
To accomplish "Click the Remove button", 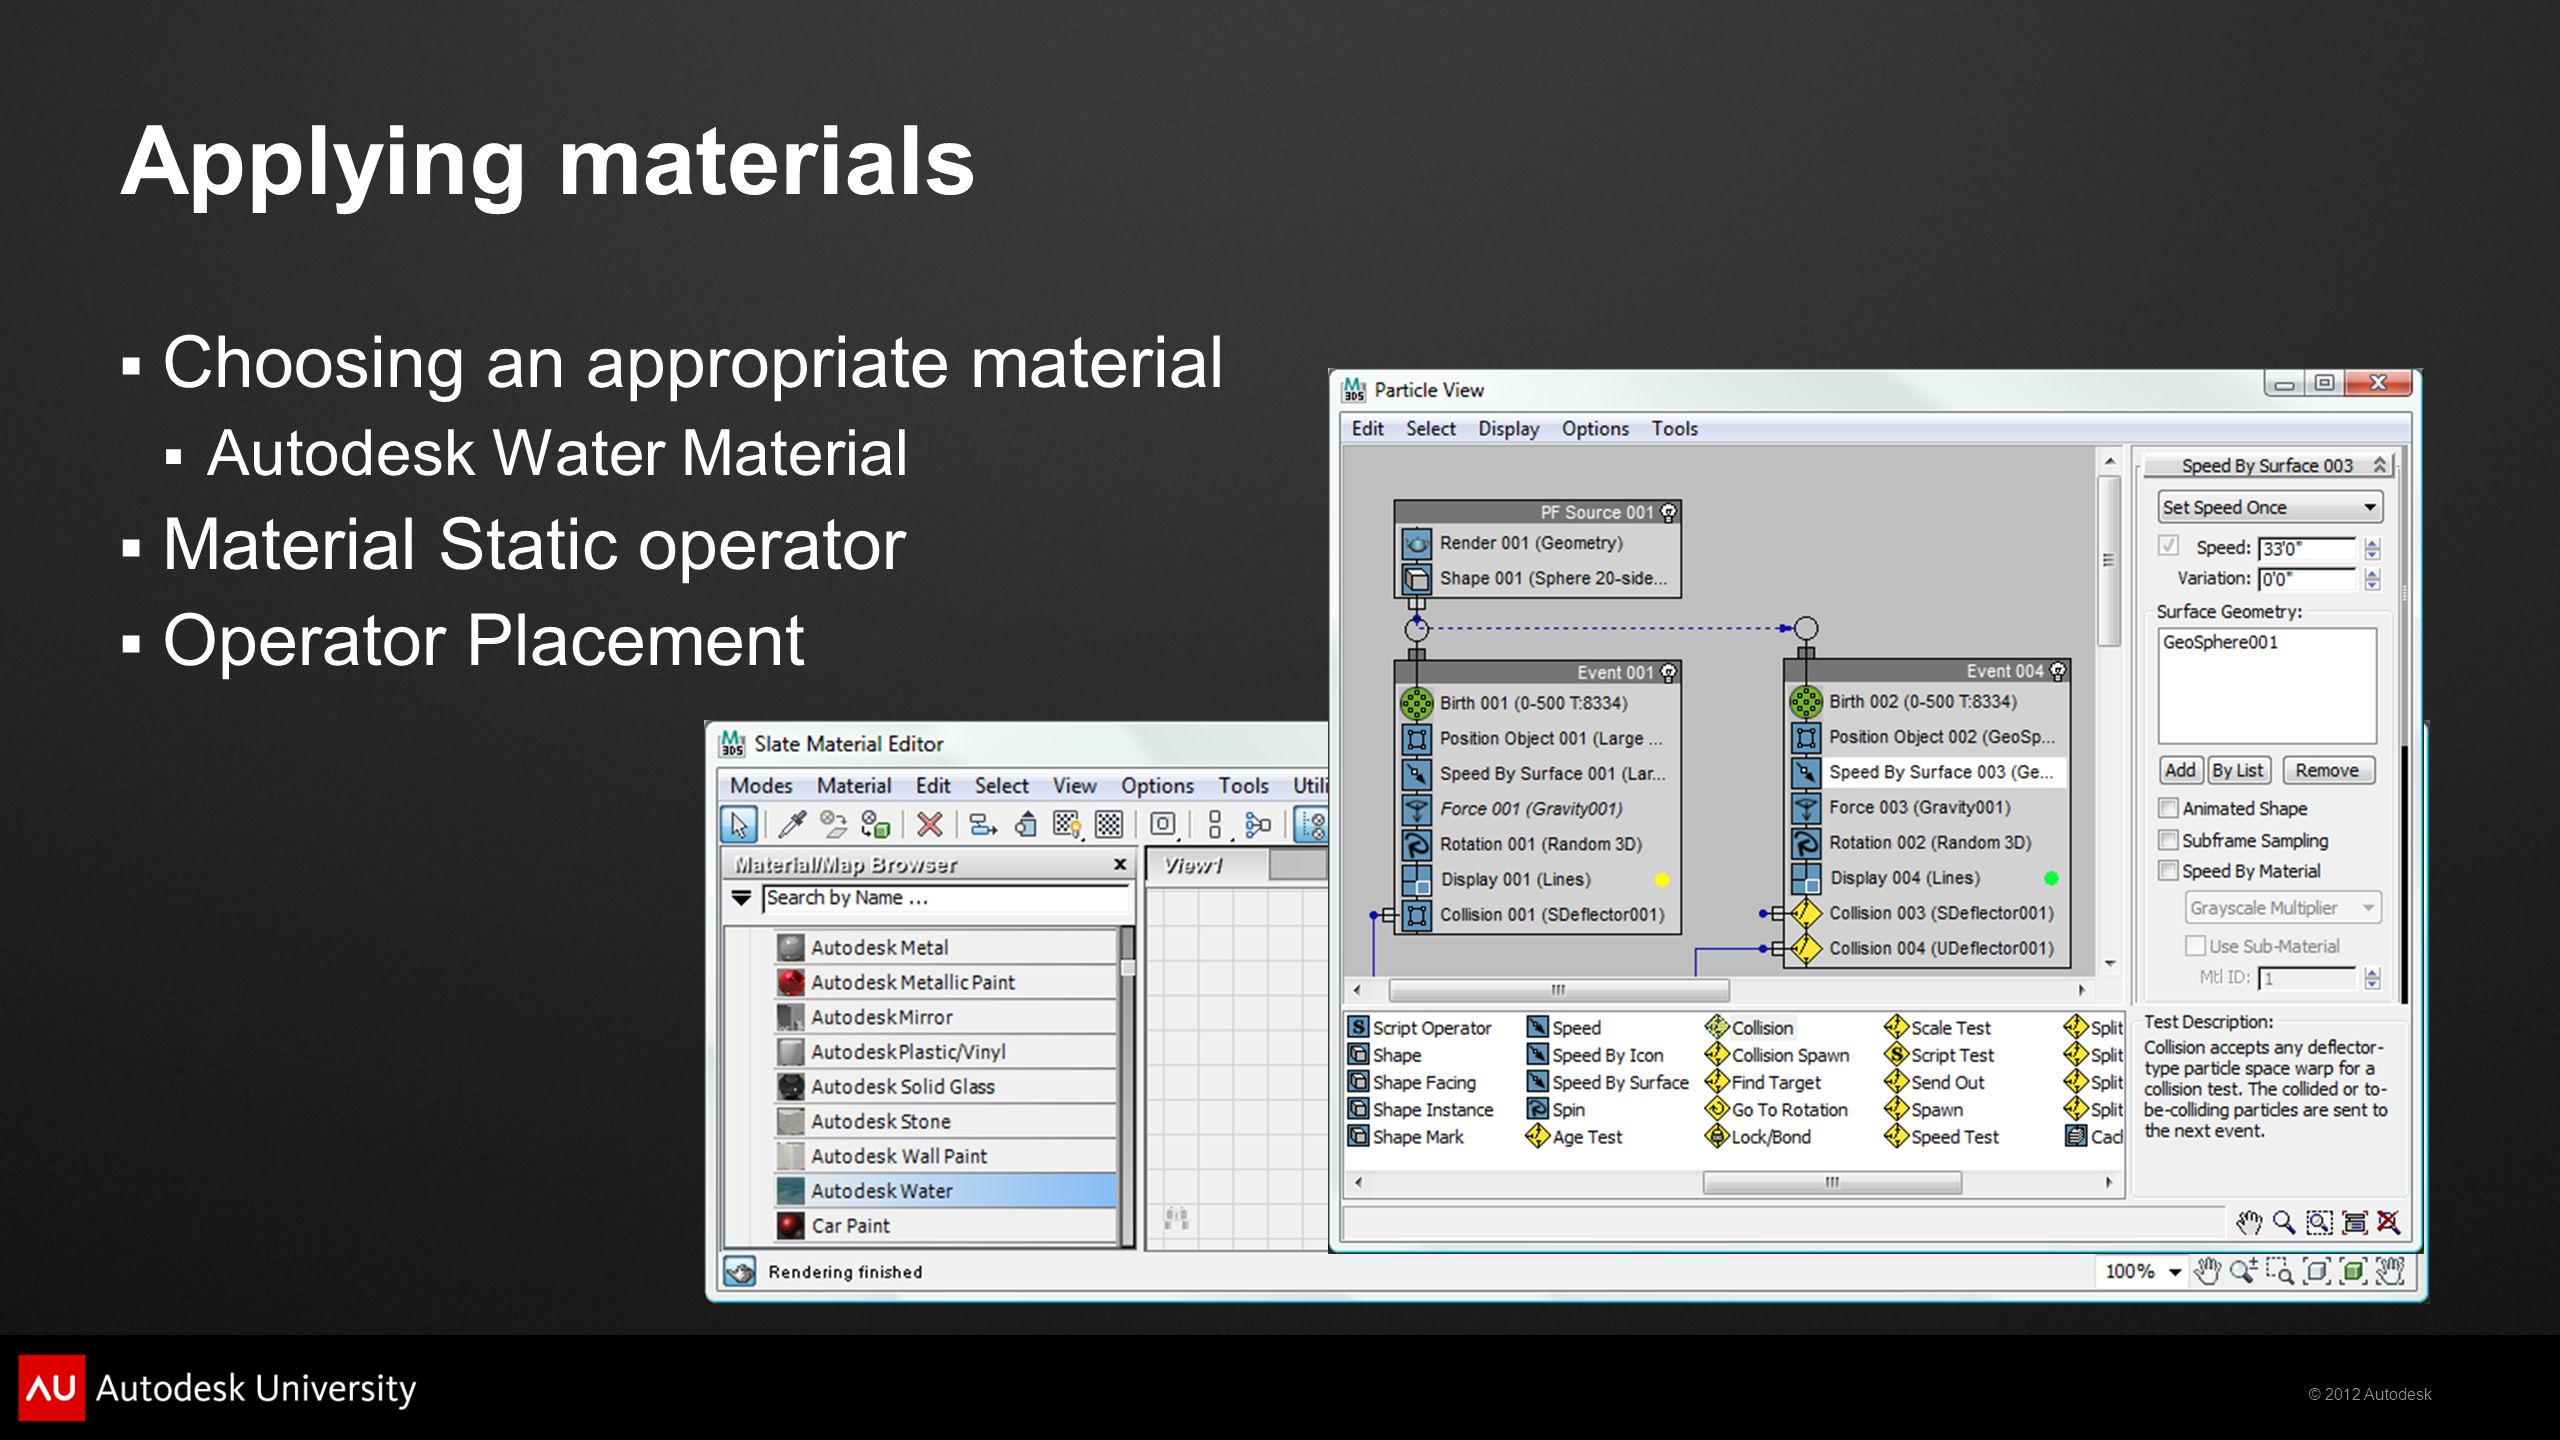I will (2327, 770).
